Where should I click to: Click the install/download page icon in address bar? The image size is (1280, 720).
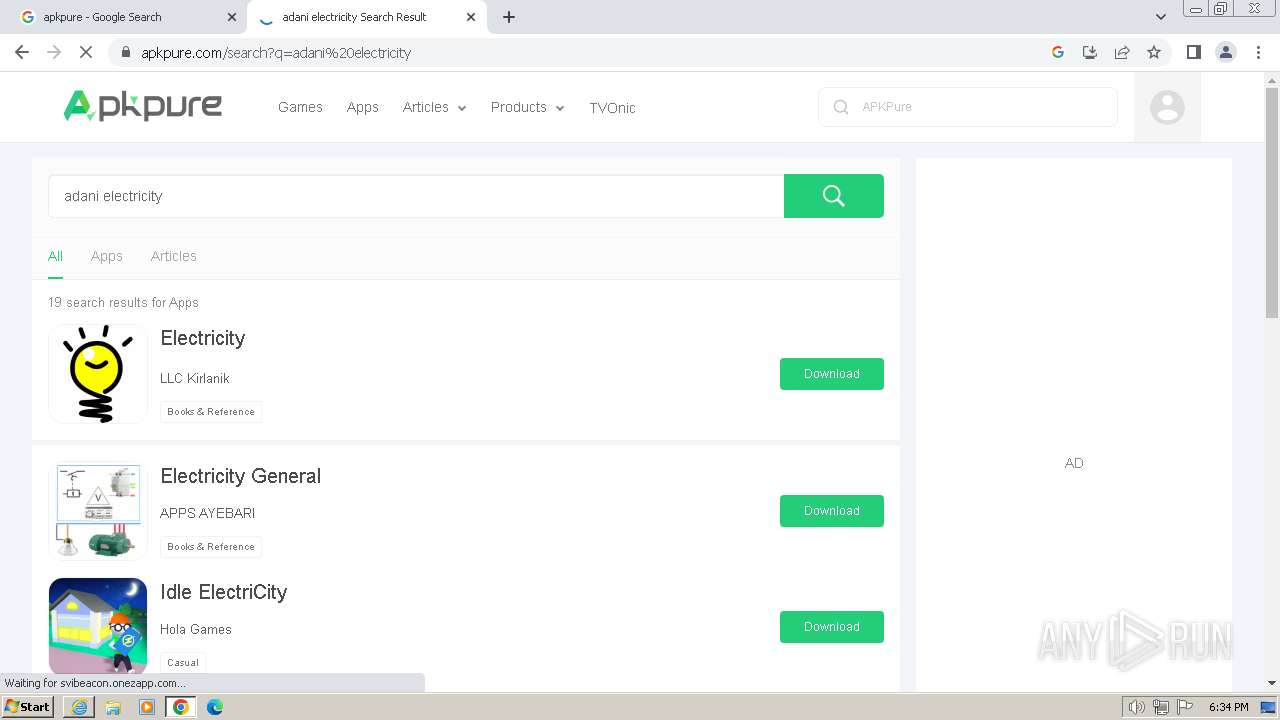tap(1090, 52)
